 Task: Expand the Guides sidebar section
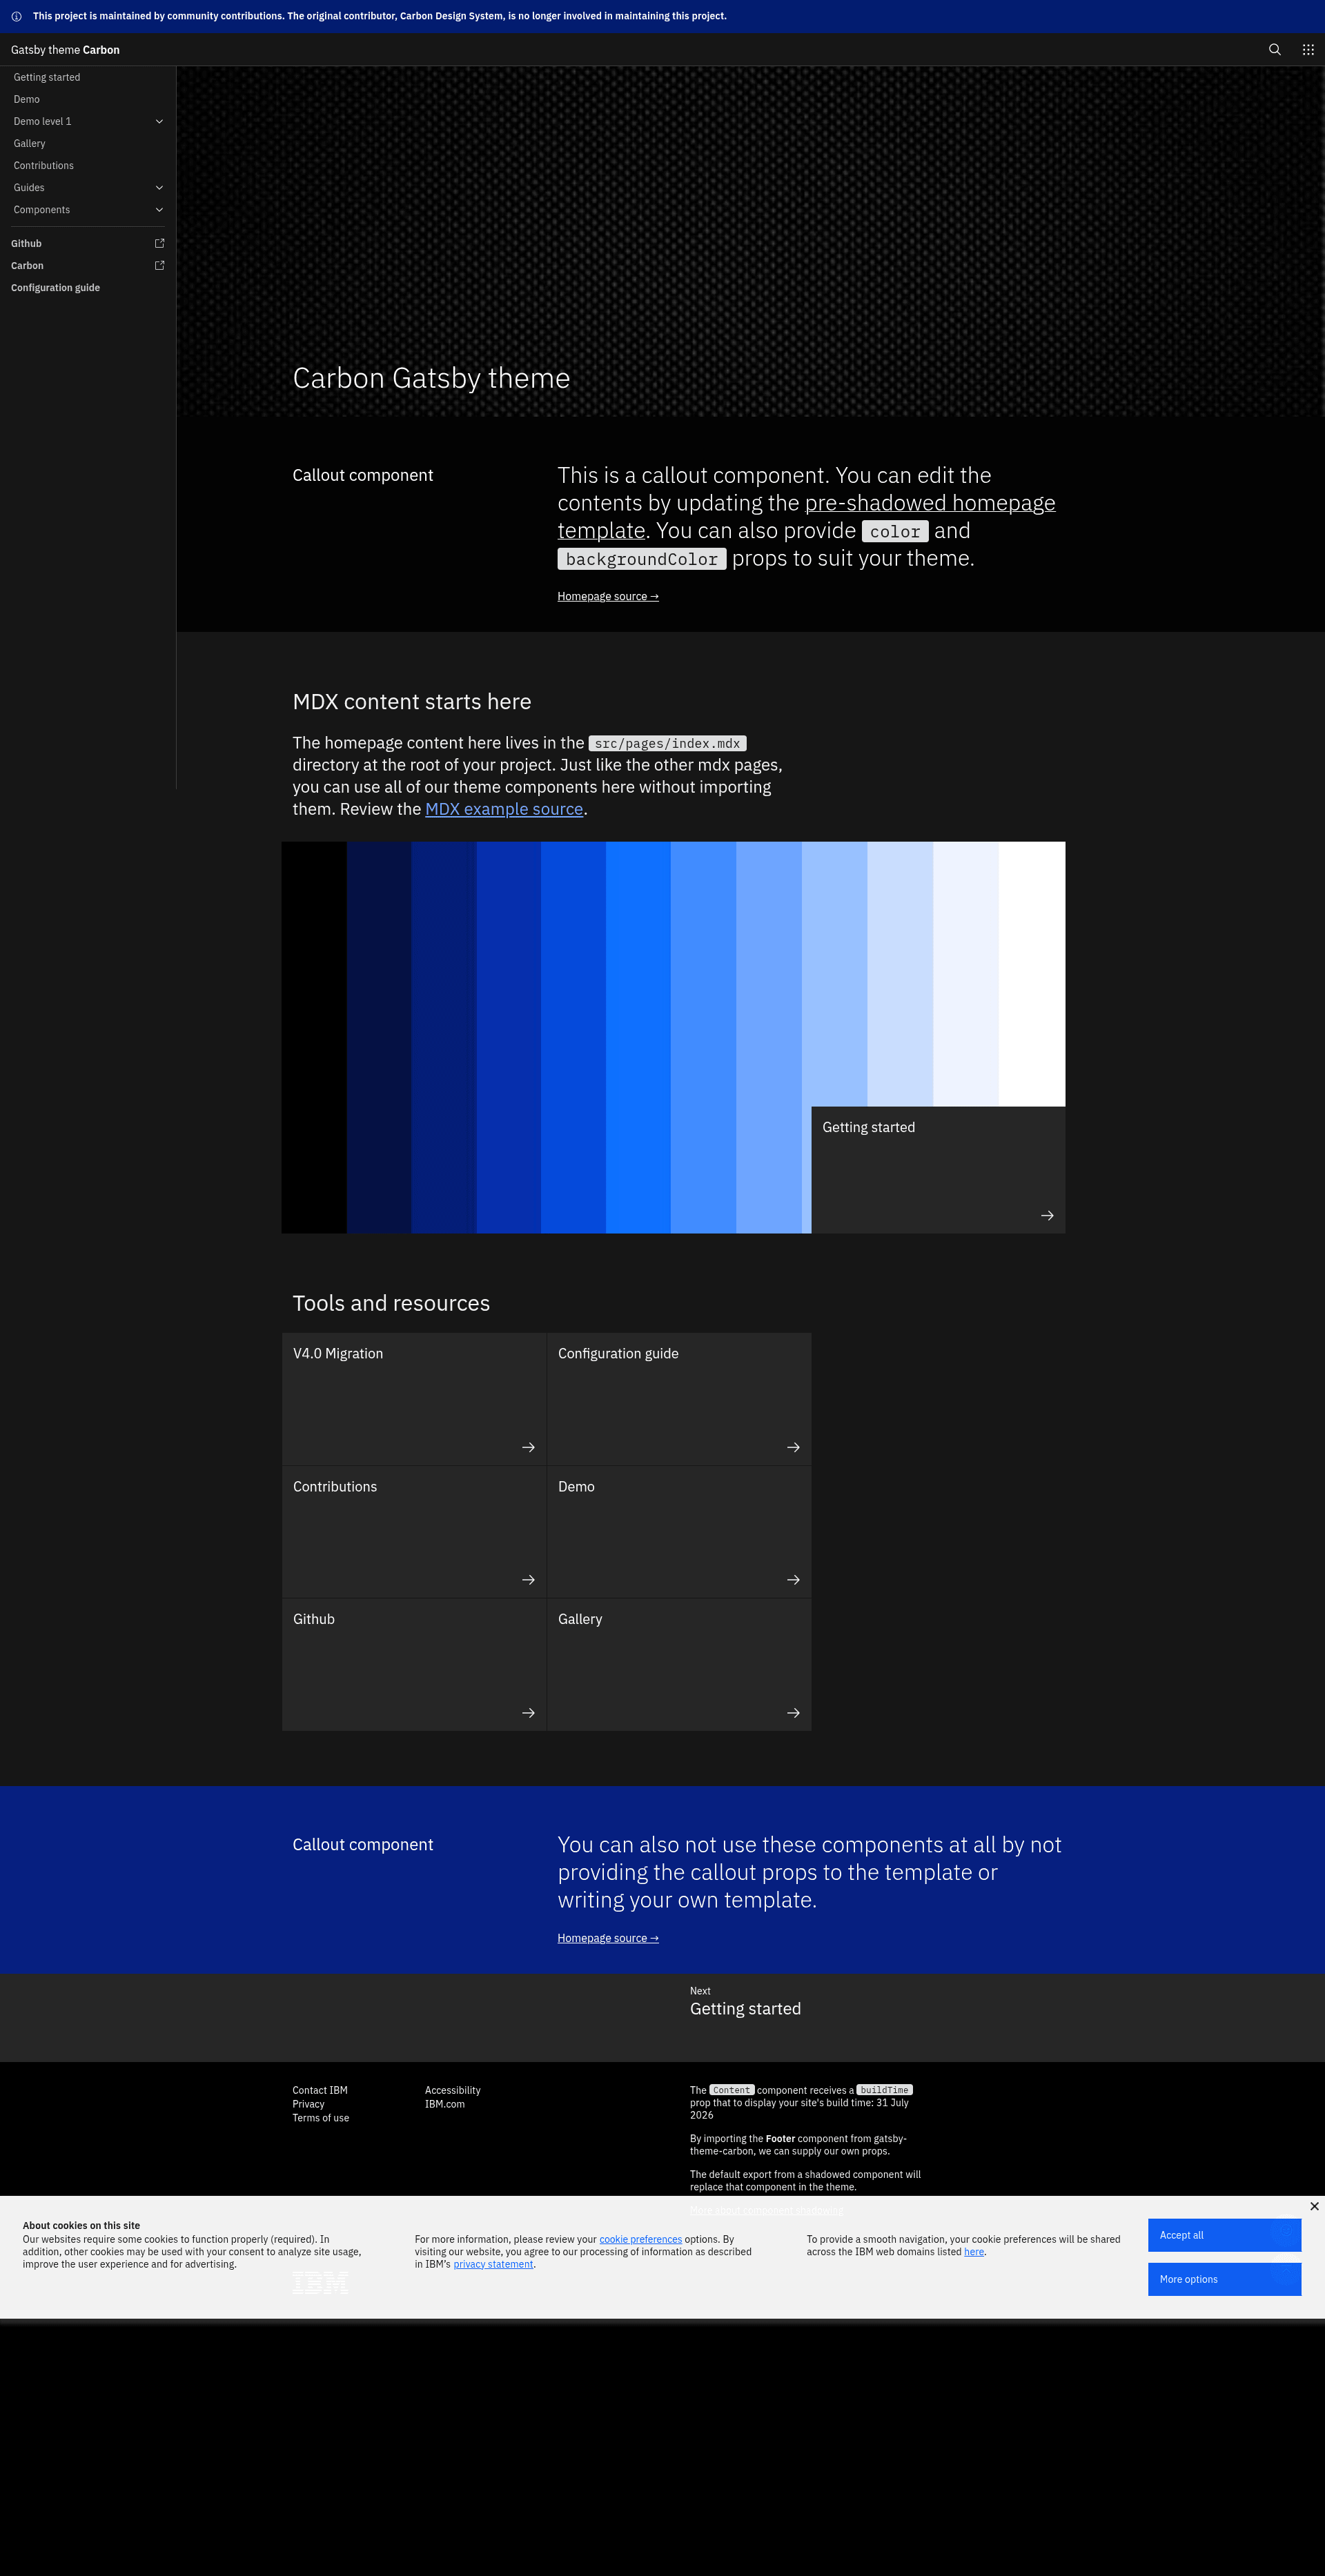tap(88, 187)
